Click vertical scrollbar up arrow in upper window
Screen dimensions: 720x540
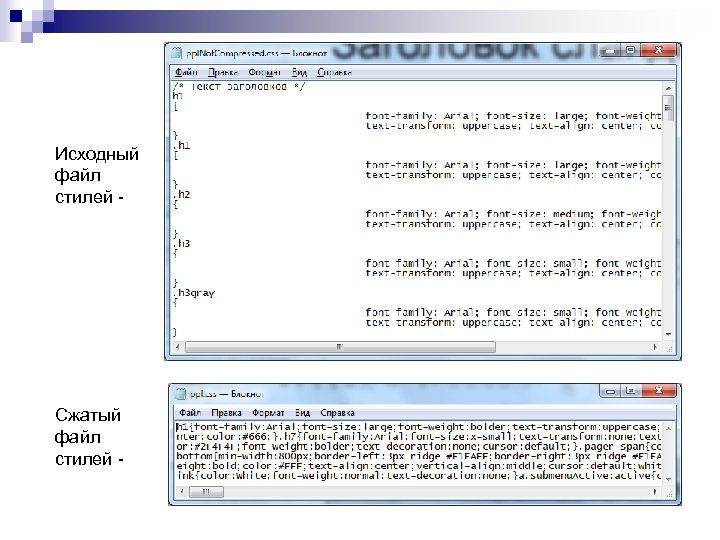click(668, 88)
